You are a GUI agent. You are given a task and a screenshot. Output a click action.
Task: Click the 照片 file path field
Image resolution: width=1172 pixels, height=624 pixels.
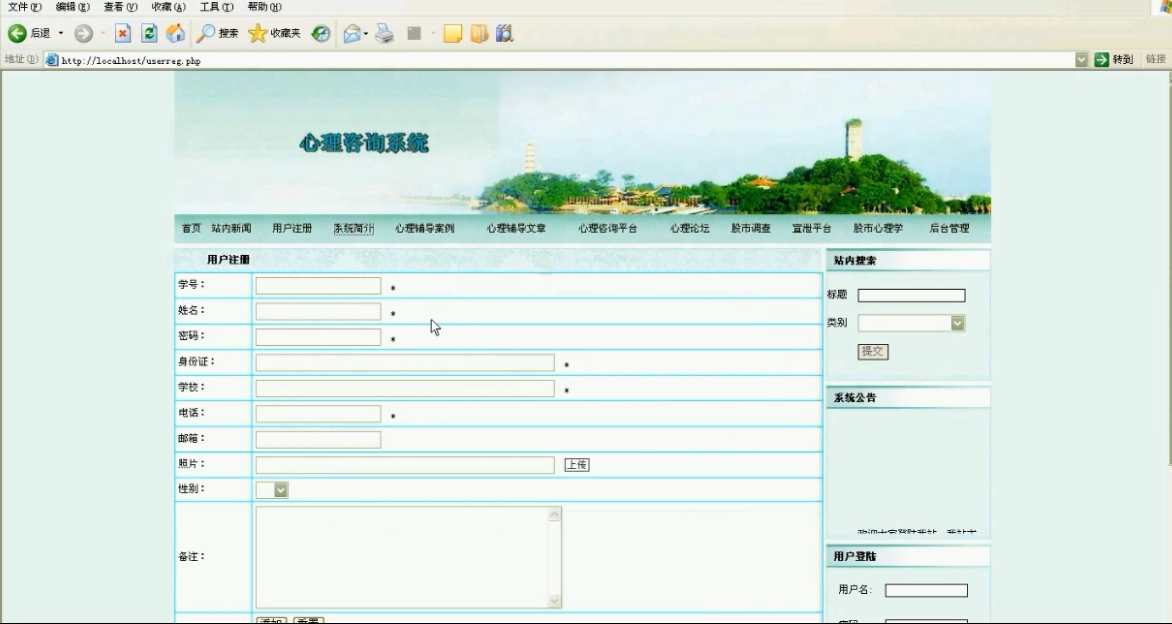pos(405,465)
